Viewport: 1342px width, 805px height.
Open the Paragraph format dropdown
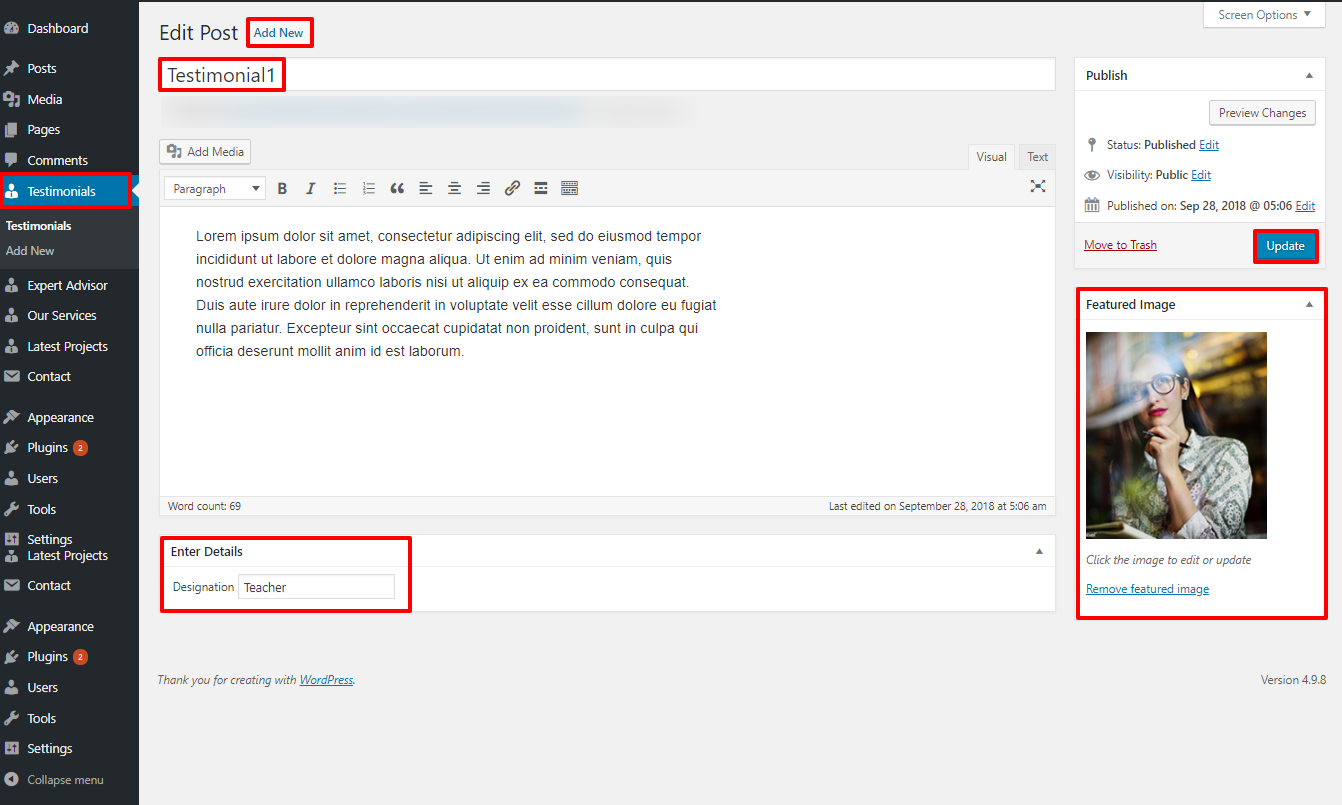pyautogui.click(x=215, y=188)
